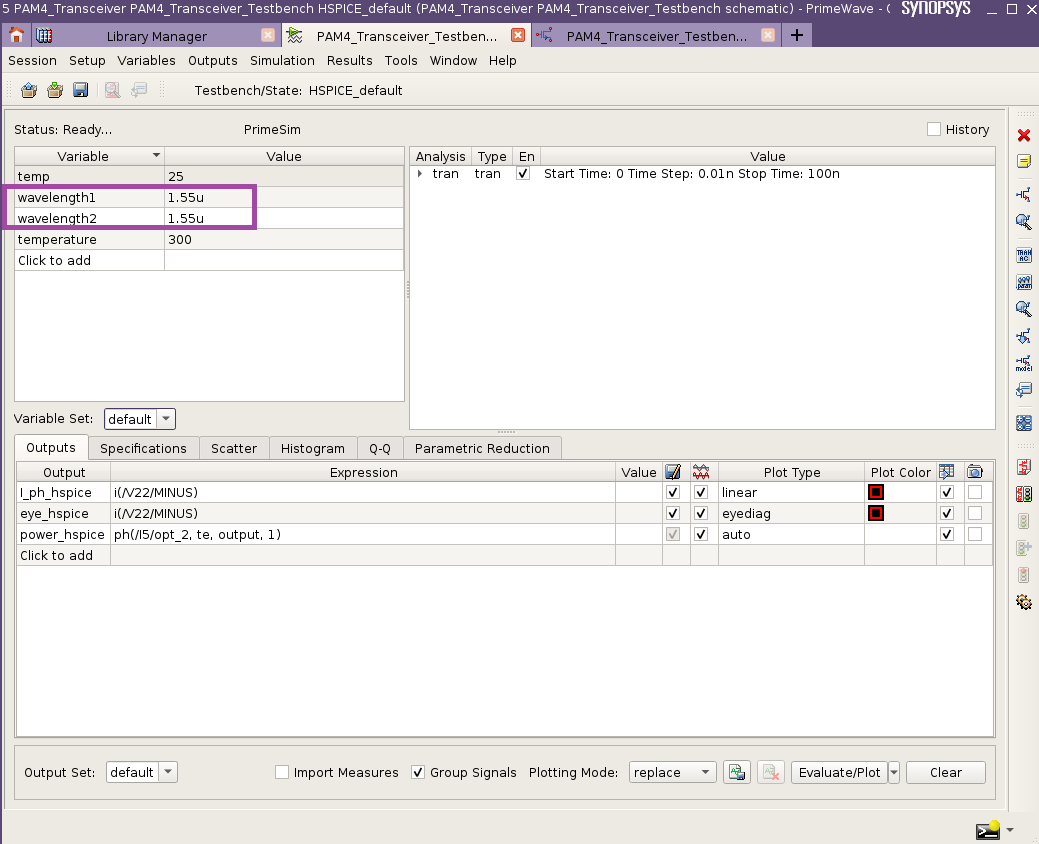Toggle waveform plot checkbox for power_hspice
This screenshot has width=1039, height=844.
701,535
